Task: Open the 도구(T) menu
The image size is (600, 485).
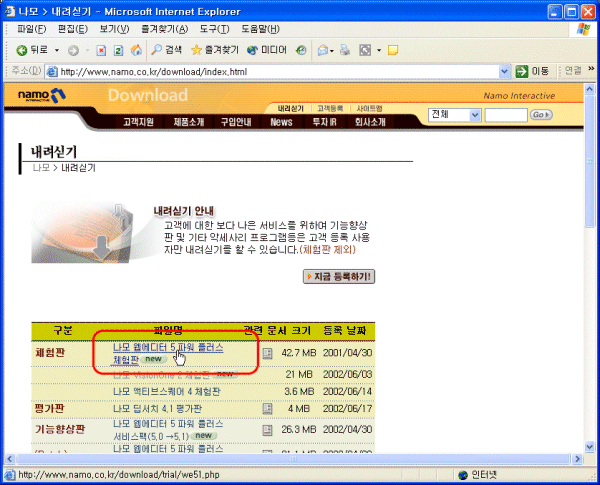Action: [x=214, y=29]
